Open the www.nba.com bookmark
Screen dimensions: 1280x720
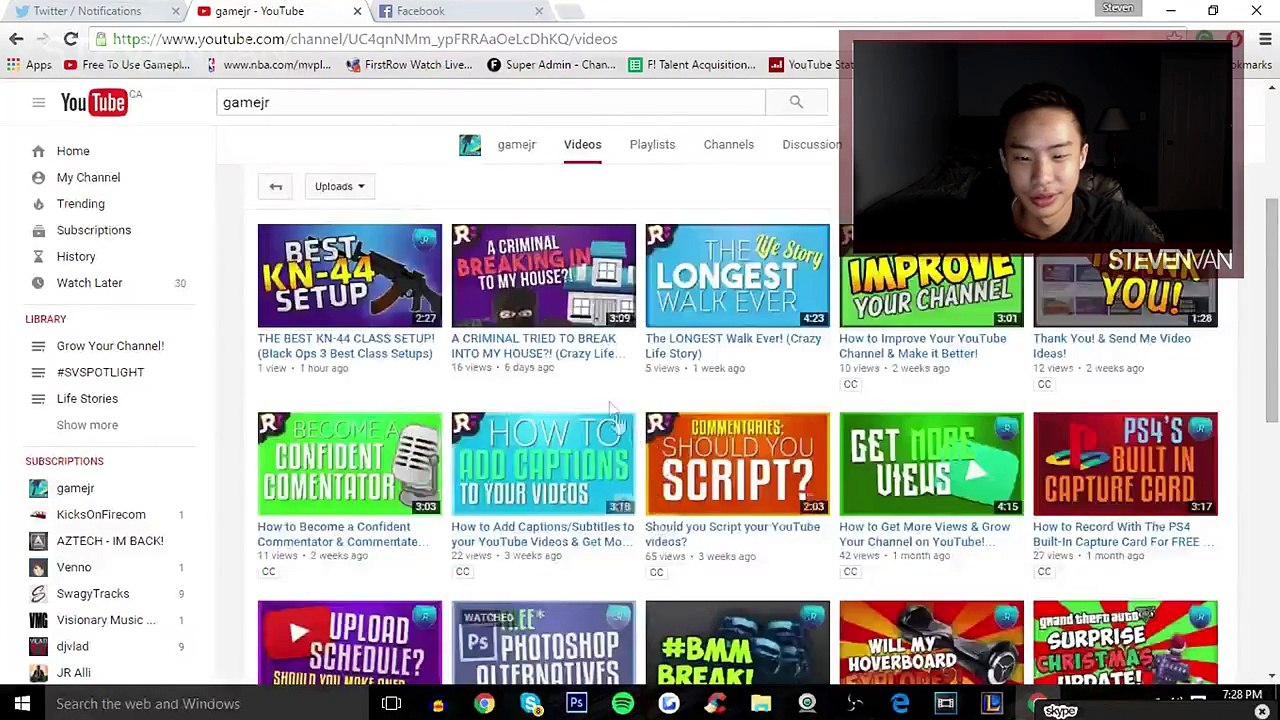point(267,65)
